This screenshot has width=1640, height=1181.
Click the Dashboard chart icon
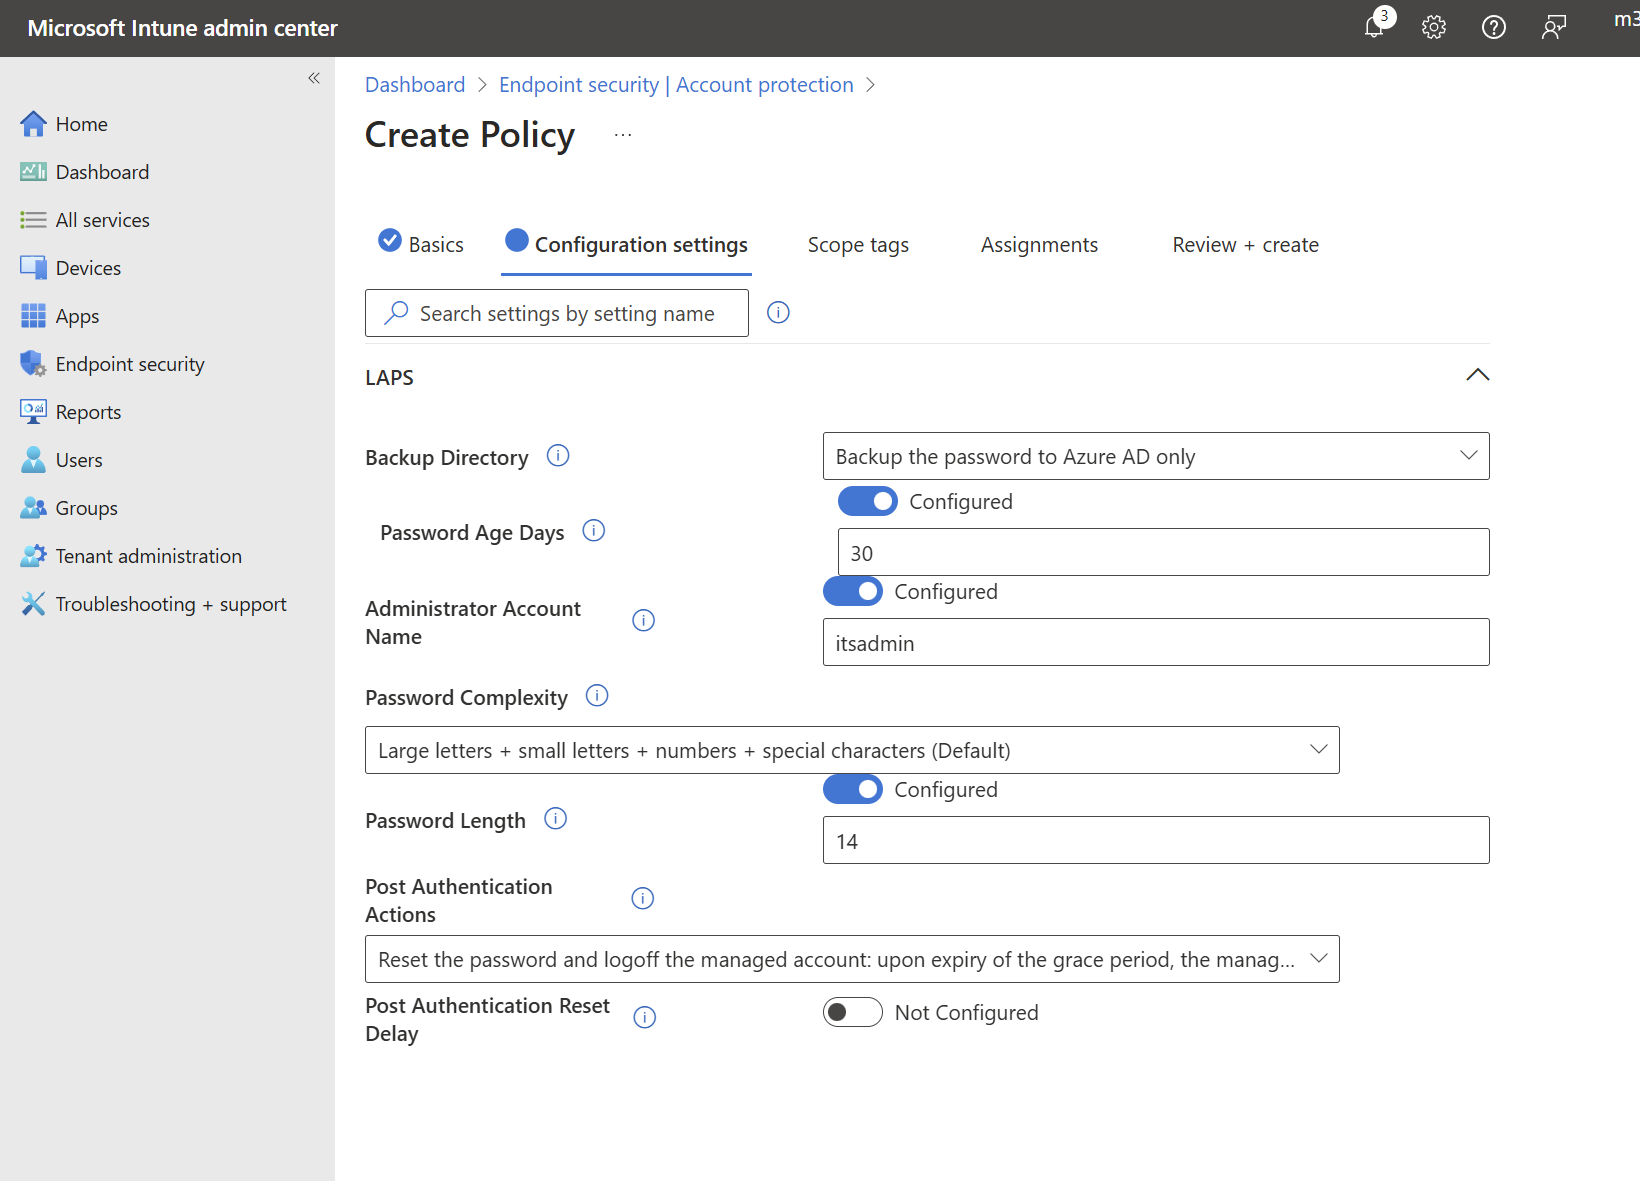33,172
